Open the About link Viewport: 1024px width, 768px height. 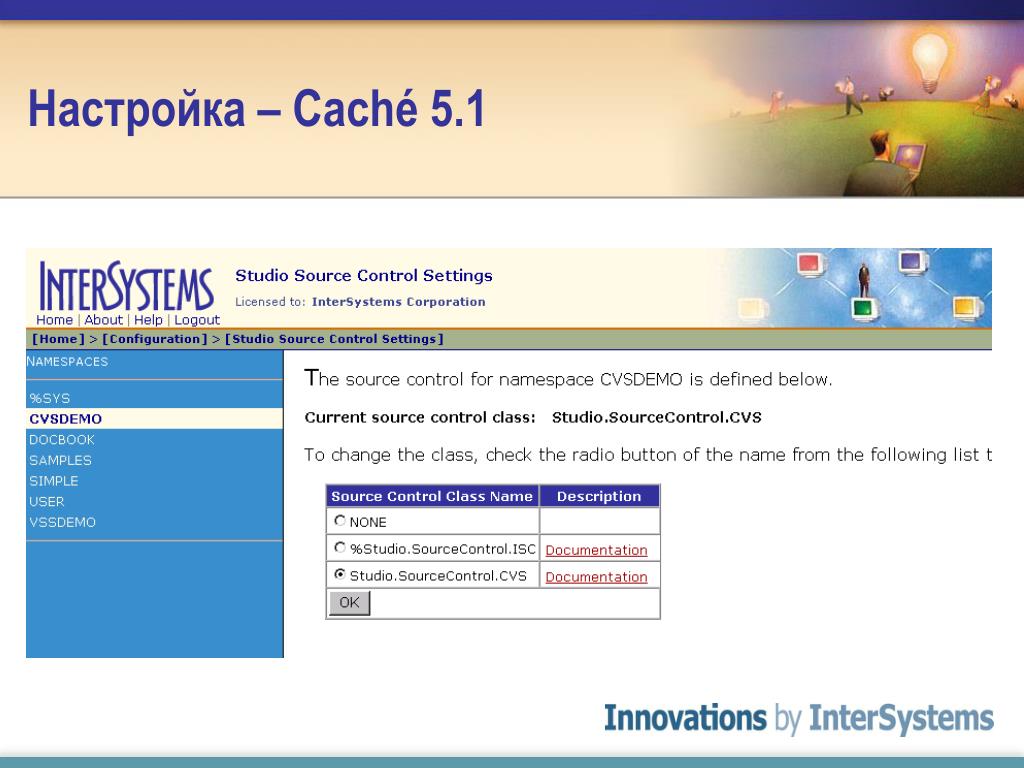[x=103, y=320]
